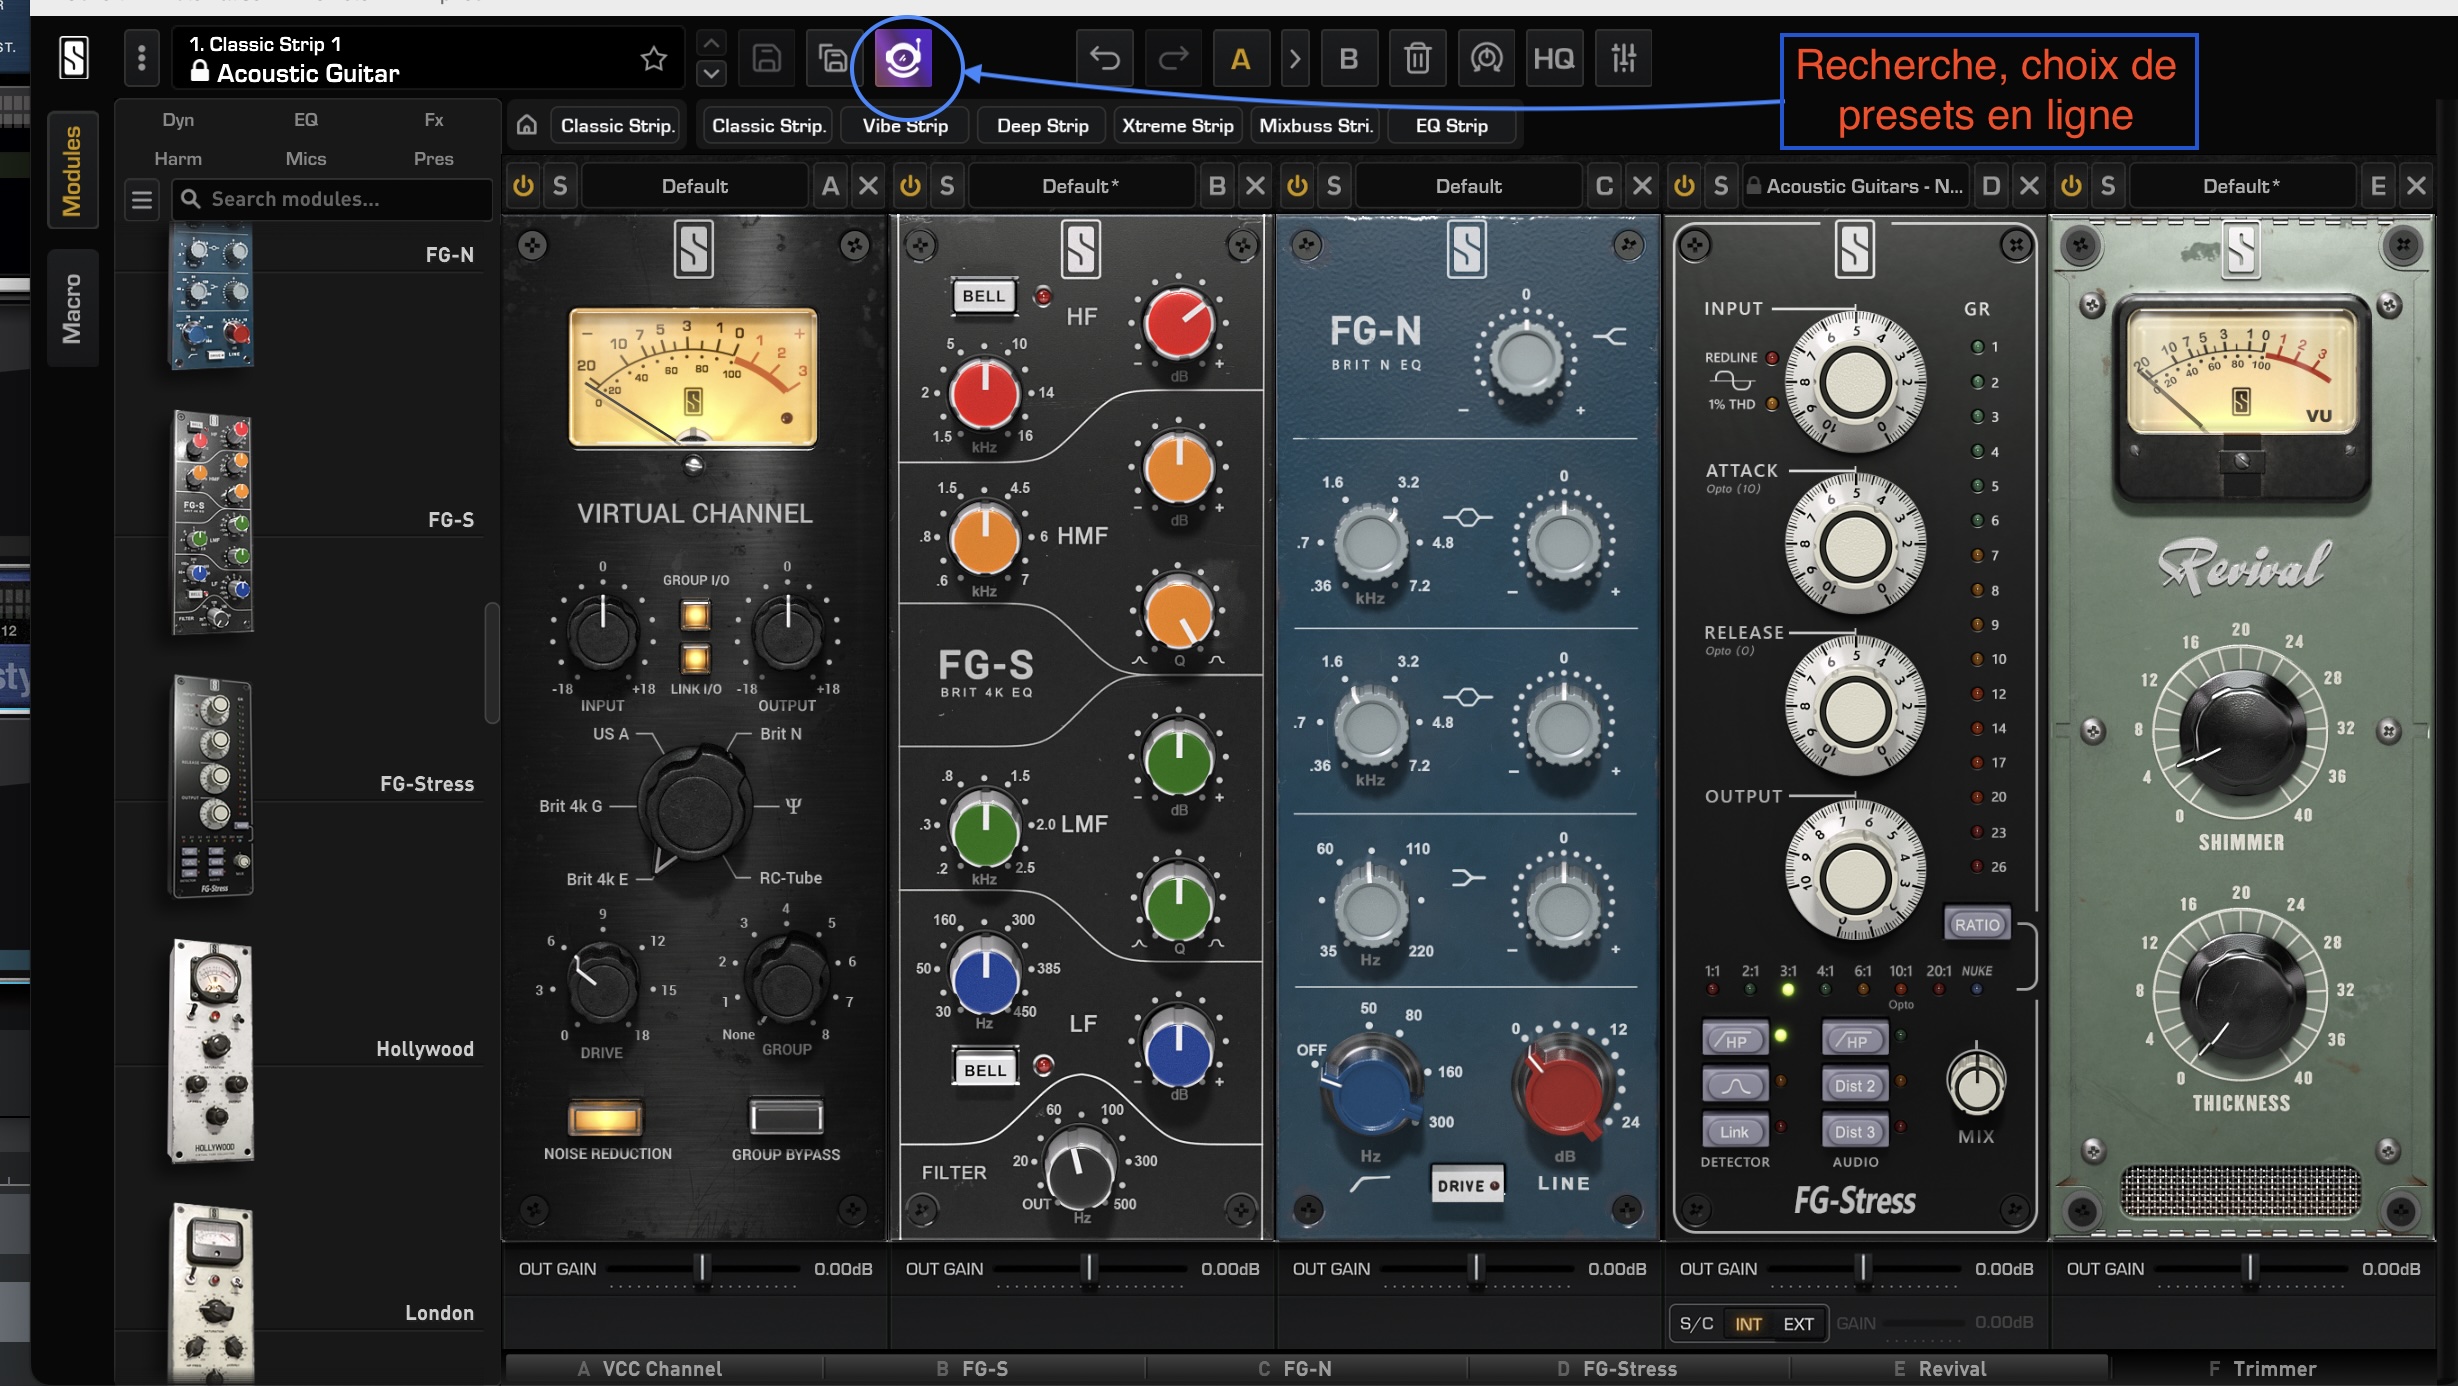Click the Save As copy icon
Screen dimensions: 2458x1386
click(832, 59)
